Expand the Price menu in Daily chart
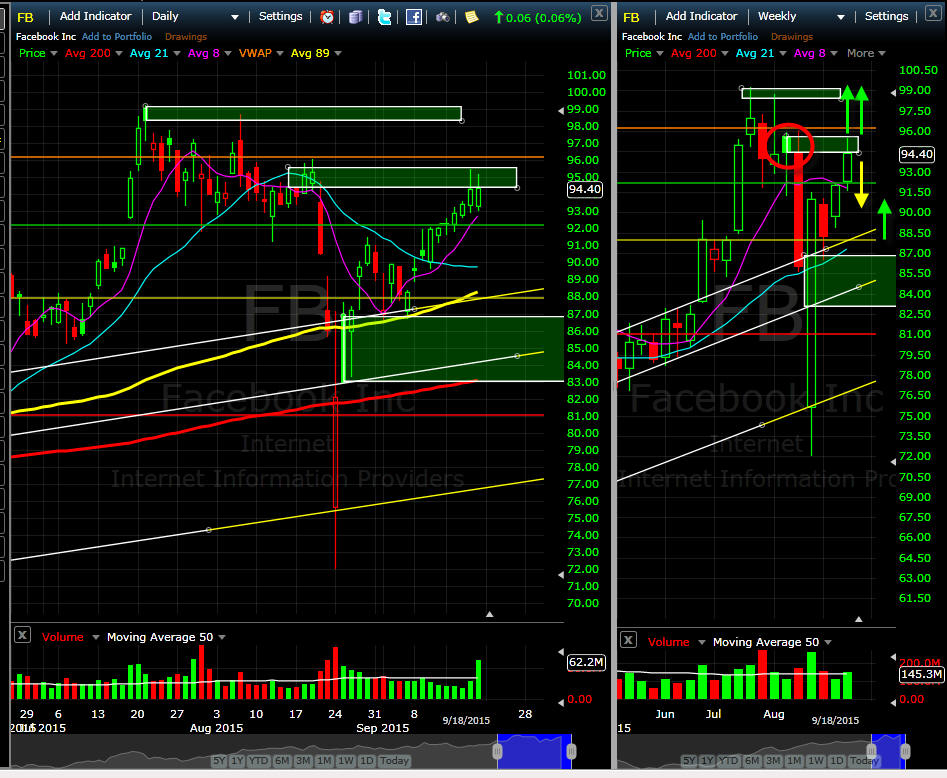 click(x=54, y=54)
